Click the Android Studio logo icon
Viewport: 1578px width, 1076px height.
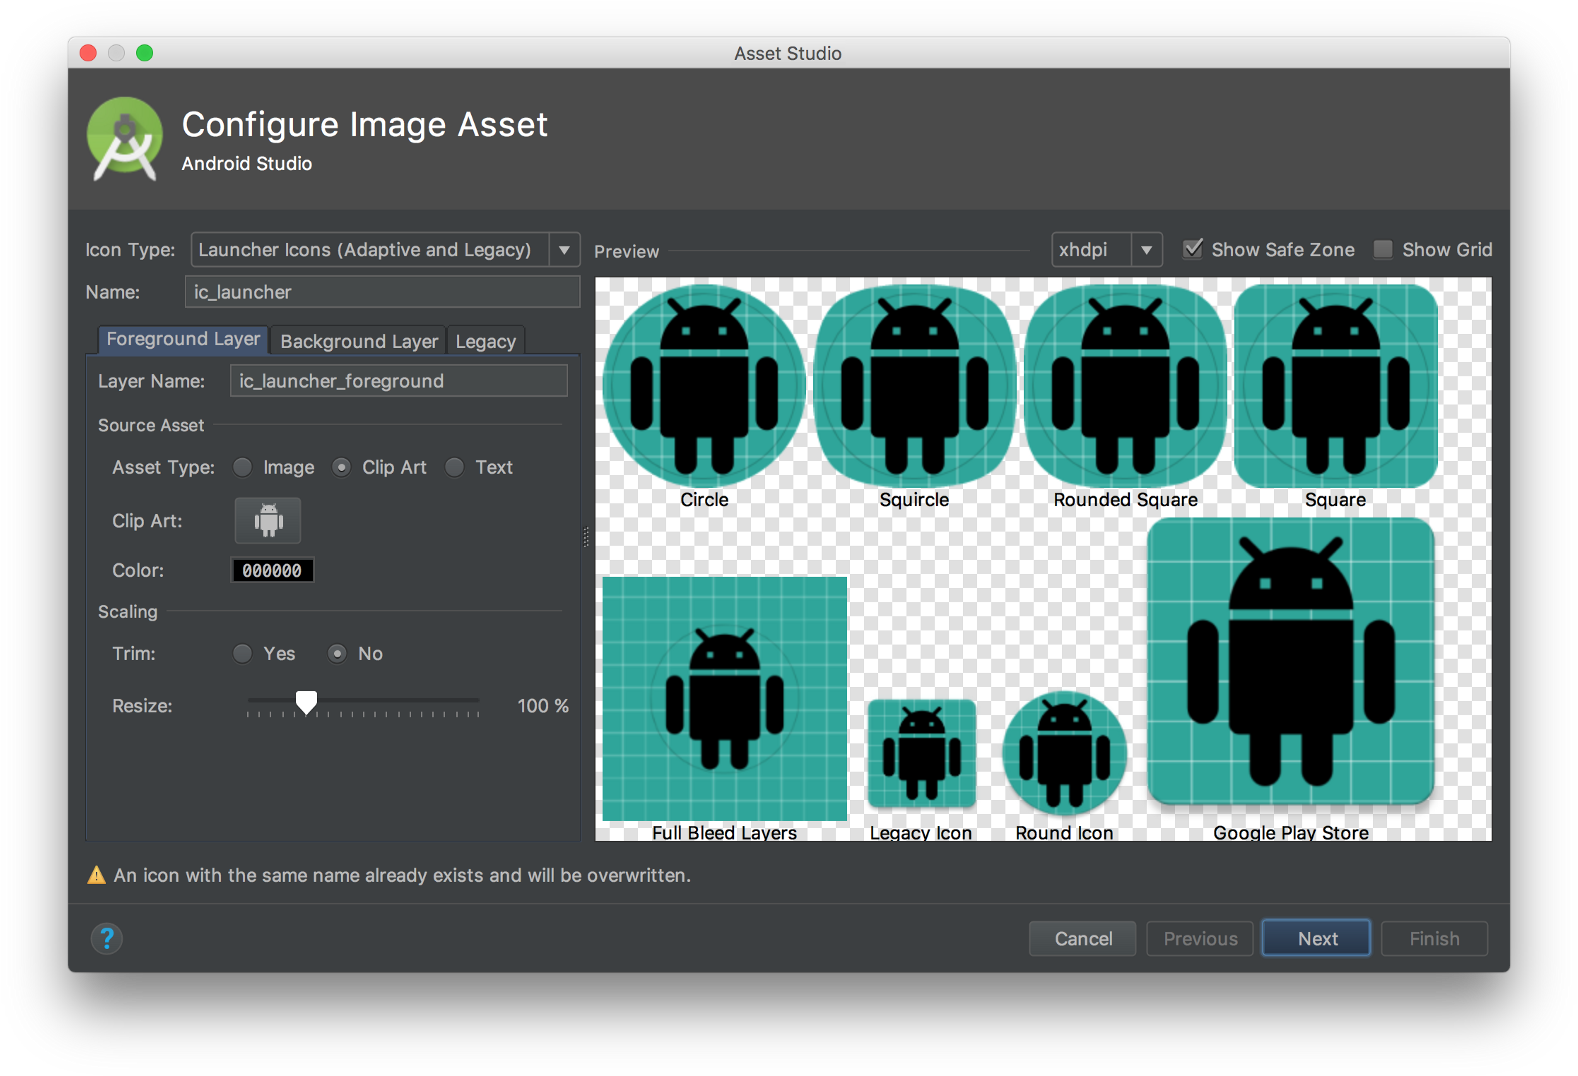(125, 140)
